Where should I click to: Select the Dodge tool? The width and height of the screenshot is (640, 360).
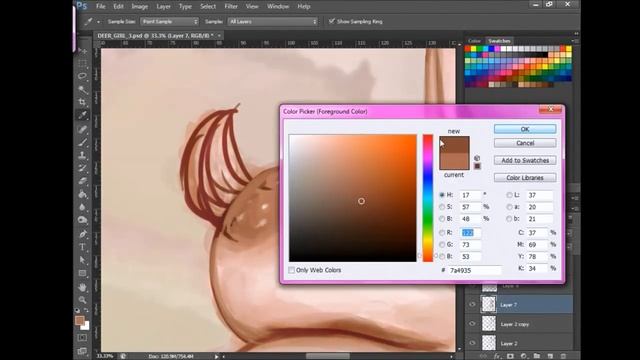point(83,220)
